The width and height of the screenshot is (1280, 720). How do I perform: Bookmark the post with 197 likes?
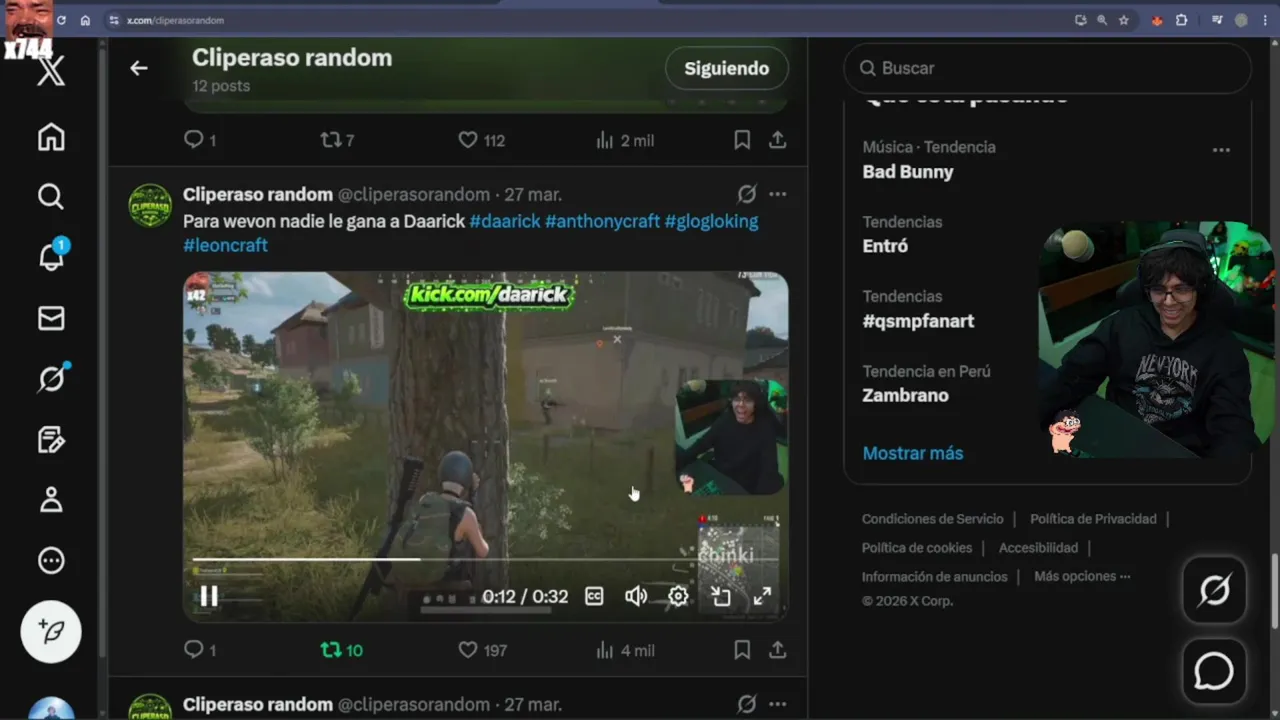(x=742, y=650)
